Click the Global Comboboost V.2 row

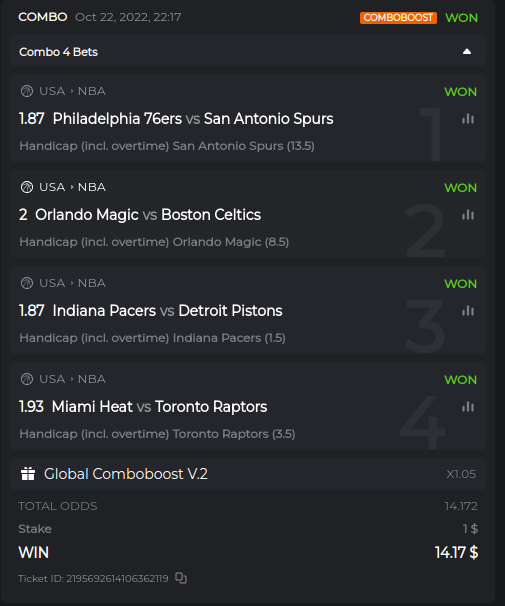click(248, 474)
